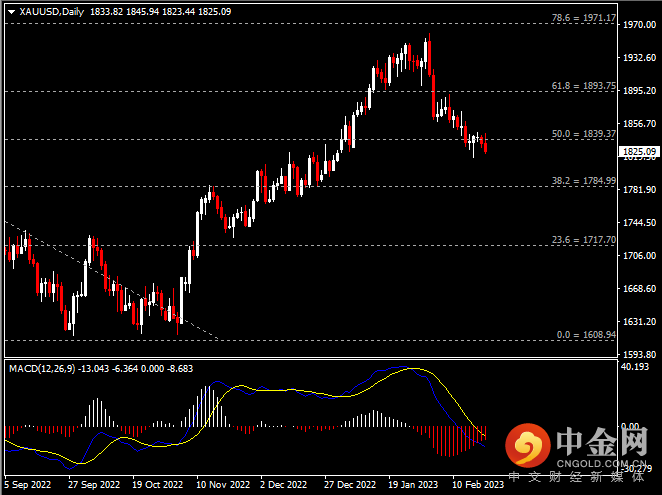Click the current price tag 1825.09
Image resolution: width=662 pixels, height=495 pixels.
coord(637,151)
